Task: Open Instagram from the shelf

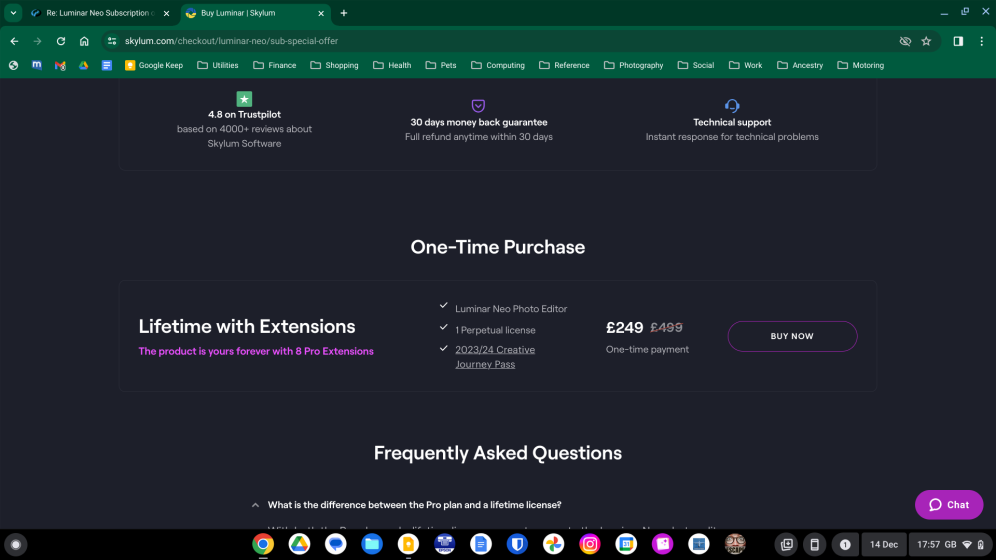Action: coord(590,544)
